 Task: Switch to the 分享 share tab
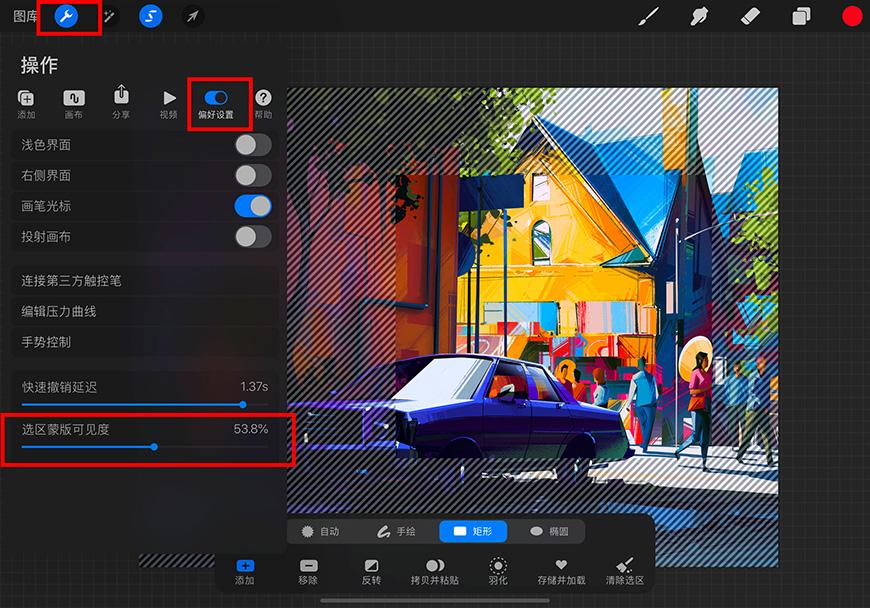tap(121, 102)
